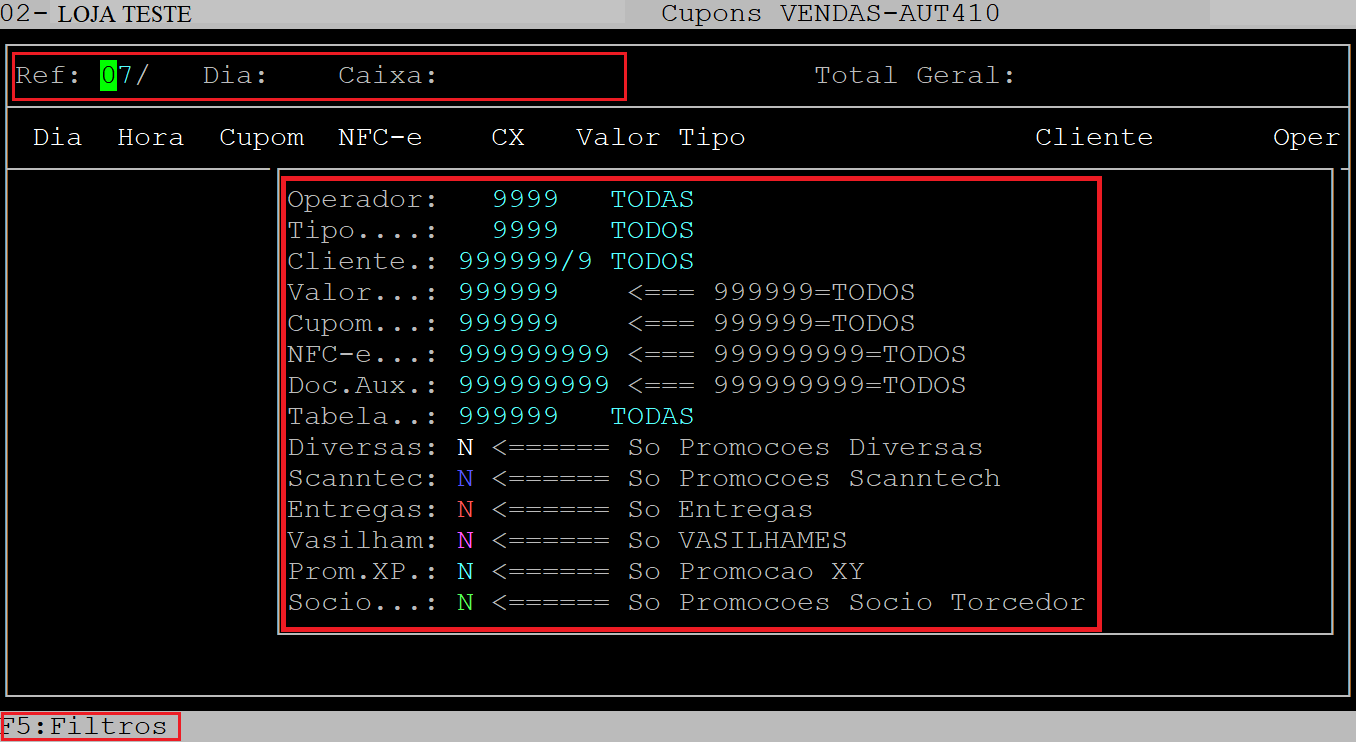The width and height of the screenshot is (1356, 742).
Task: Click '999999=TODOS' hint on Valor row
Action: tap(814, 292)
